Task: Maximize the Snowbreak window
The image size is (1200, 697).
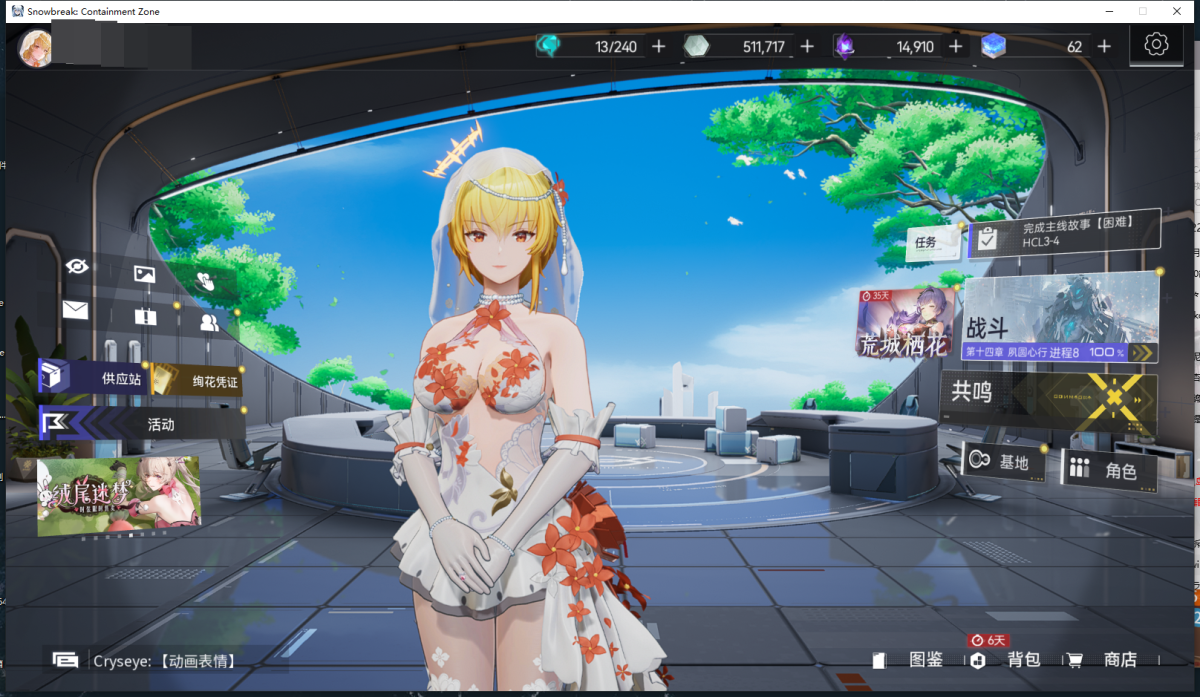Action: [x=1143, y=11]
